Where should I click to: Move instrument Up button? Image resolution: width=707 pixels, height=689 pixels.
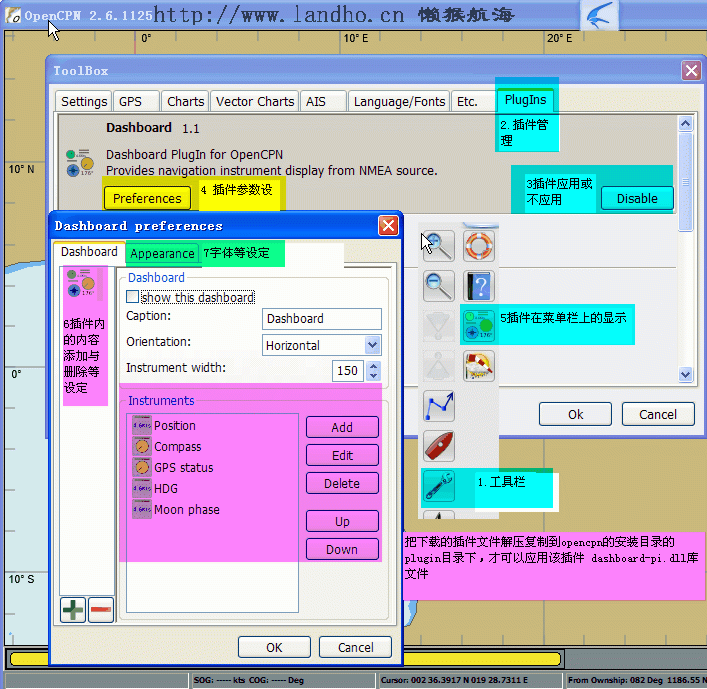(342, 521)
